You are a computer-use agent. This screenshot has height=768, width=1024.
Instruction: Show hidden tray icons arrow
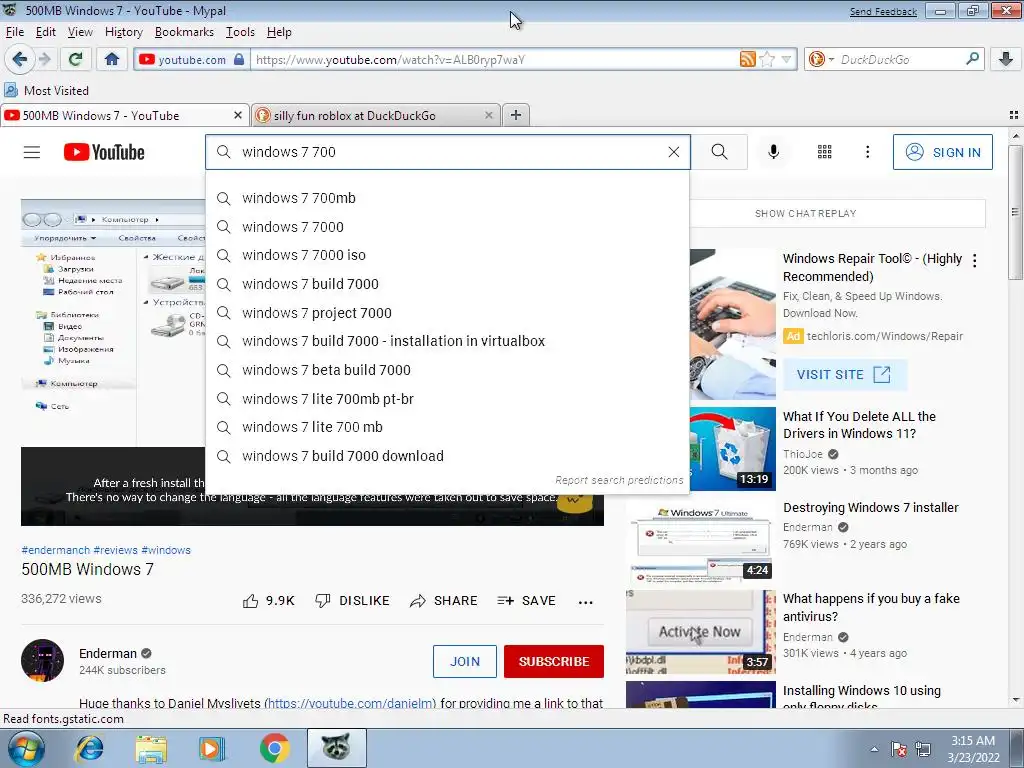coord(874,750)
